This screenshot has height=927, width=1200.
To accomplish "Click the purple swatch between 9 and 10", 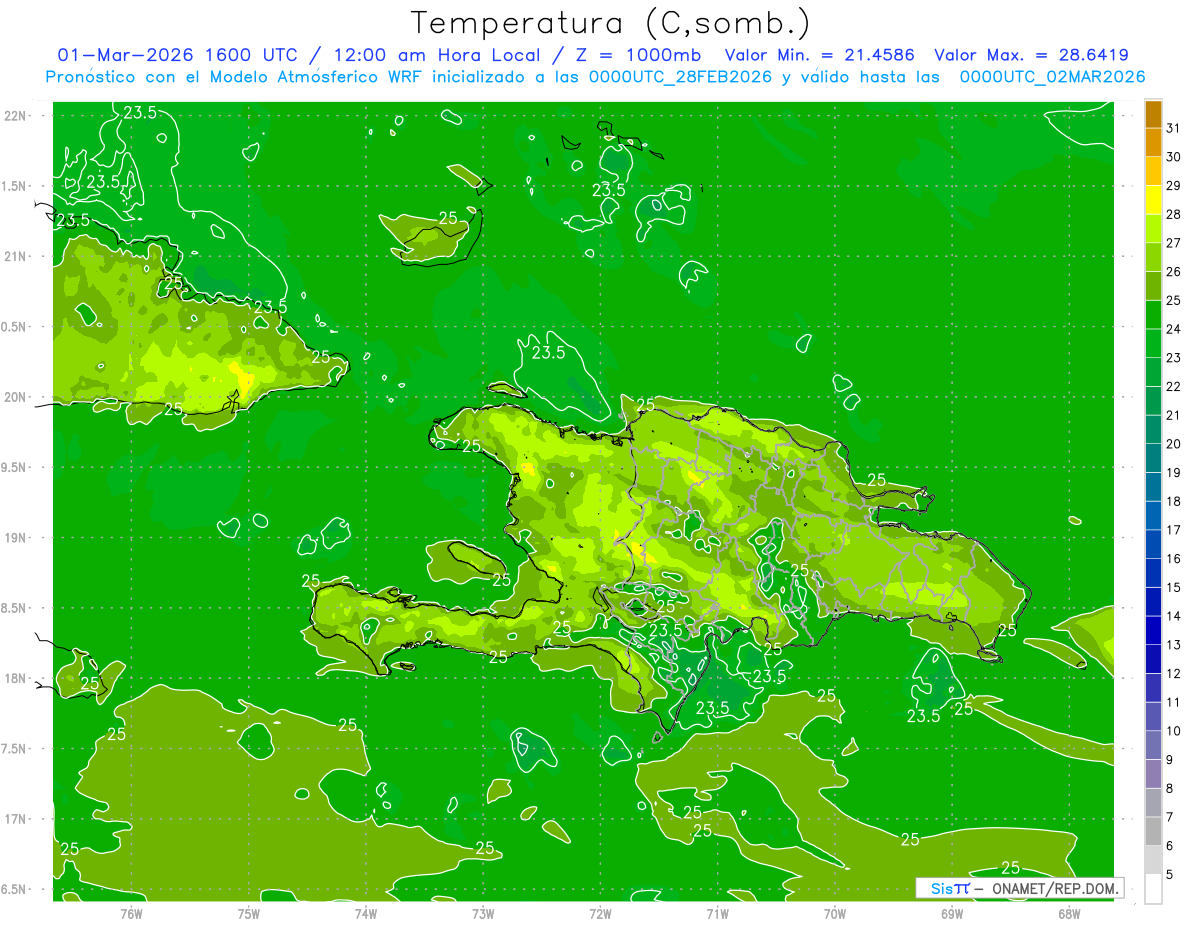I will (1153, 746).
